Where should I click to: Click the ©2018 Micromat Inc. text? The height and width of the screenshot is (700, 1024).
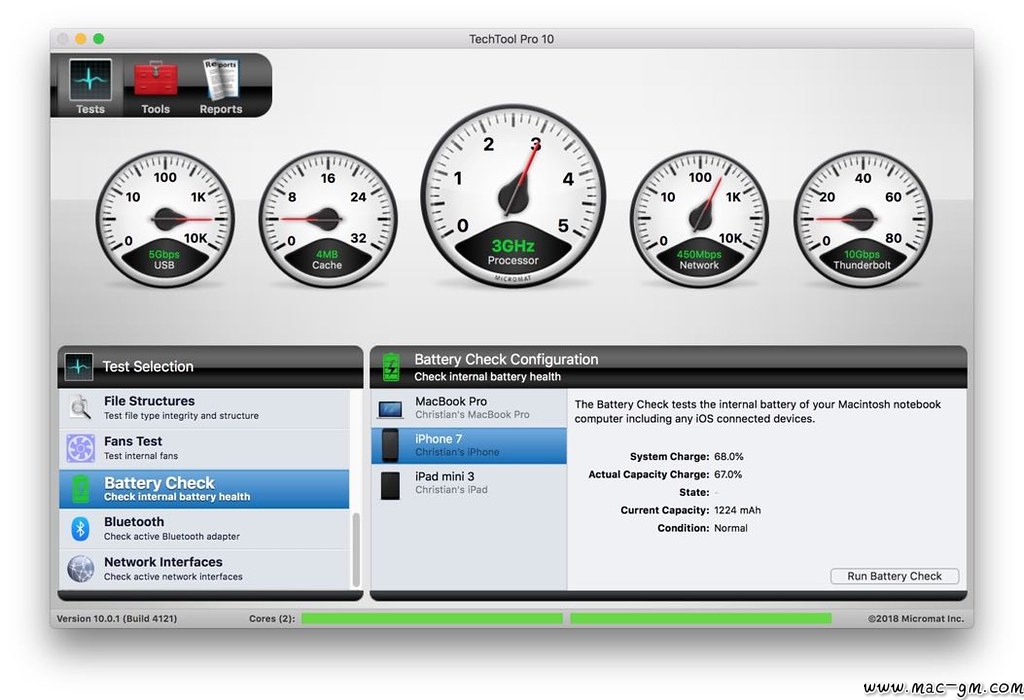pyautogui.click(x=916, y=618)
